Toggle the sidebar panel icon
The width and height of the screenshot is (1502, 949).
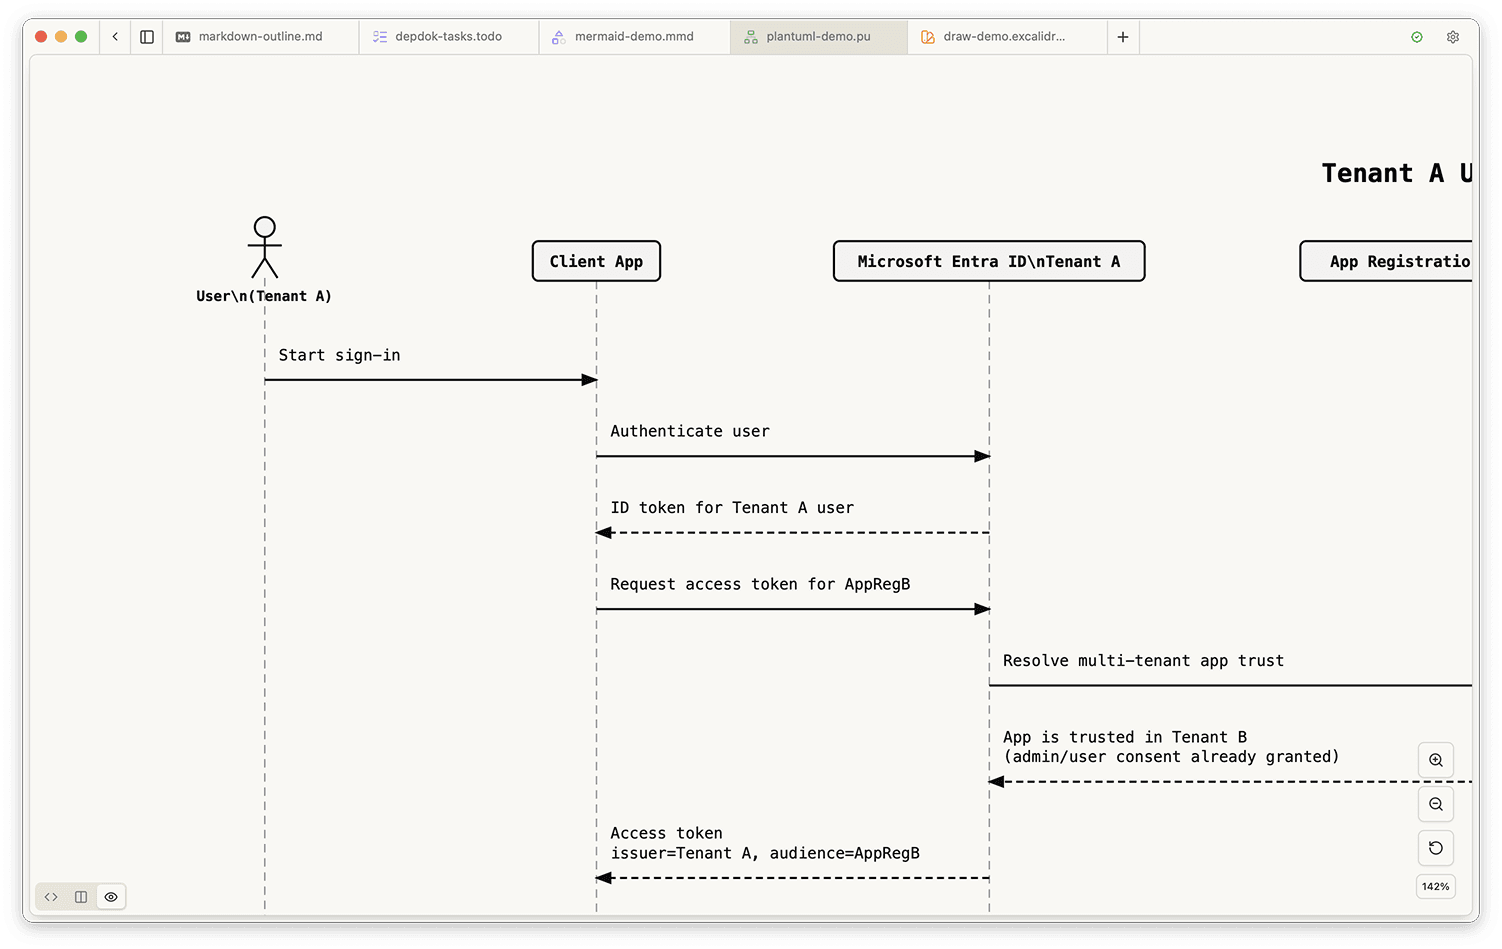pyautogui.click(x=147, y=37)
